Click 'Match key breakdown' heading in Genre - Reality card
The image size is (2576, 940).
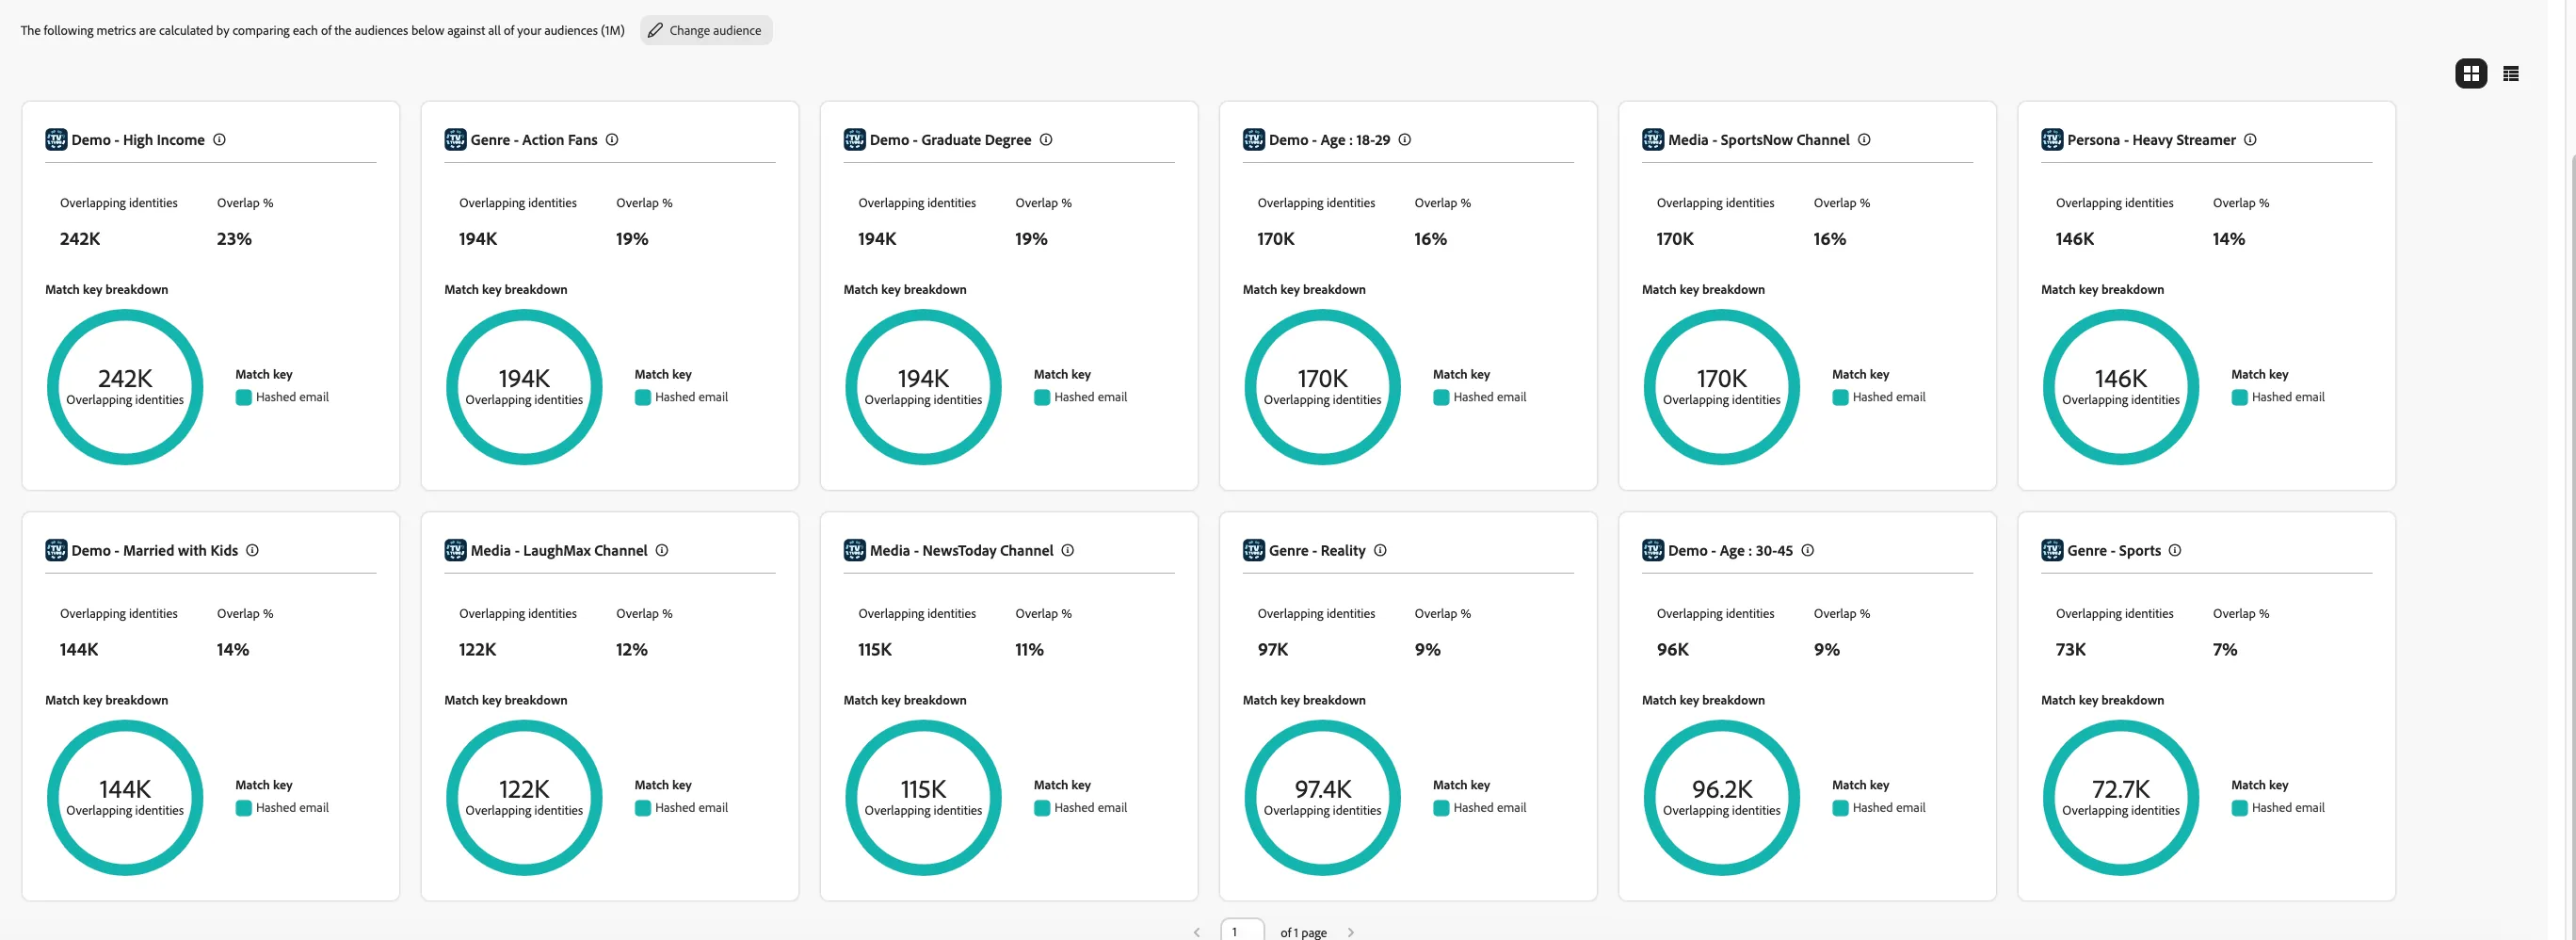tap(1304, 700)
